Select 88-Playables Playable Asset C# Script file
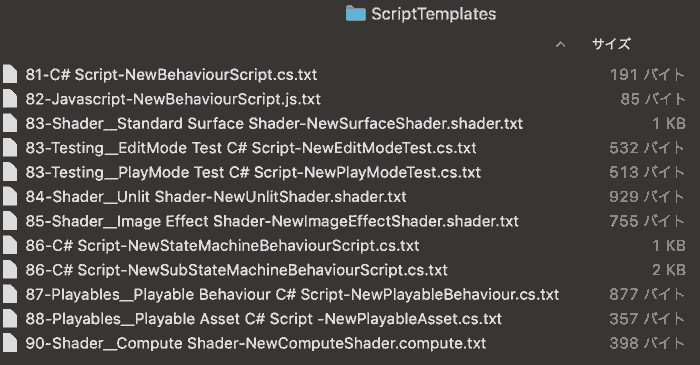700x365 pixels. (x=264, y=319)
